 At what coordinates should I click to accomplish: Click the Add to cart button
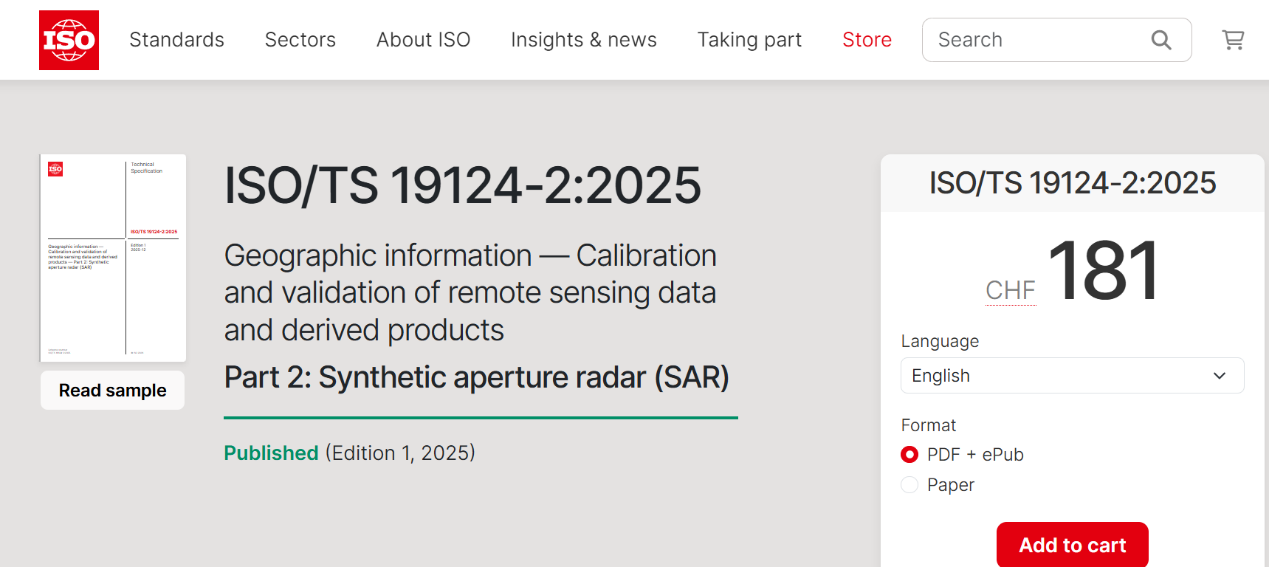(x=1072, y=545)
